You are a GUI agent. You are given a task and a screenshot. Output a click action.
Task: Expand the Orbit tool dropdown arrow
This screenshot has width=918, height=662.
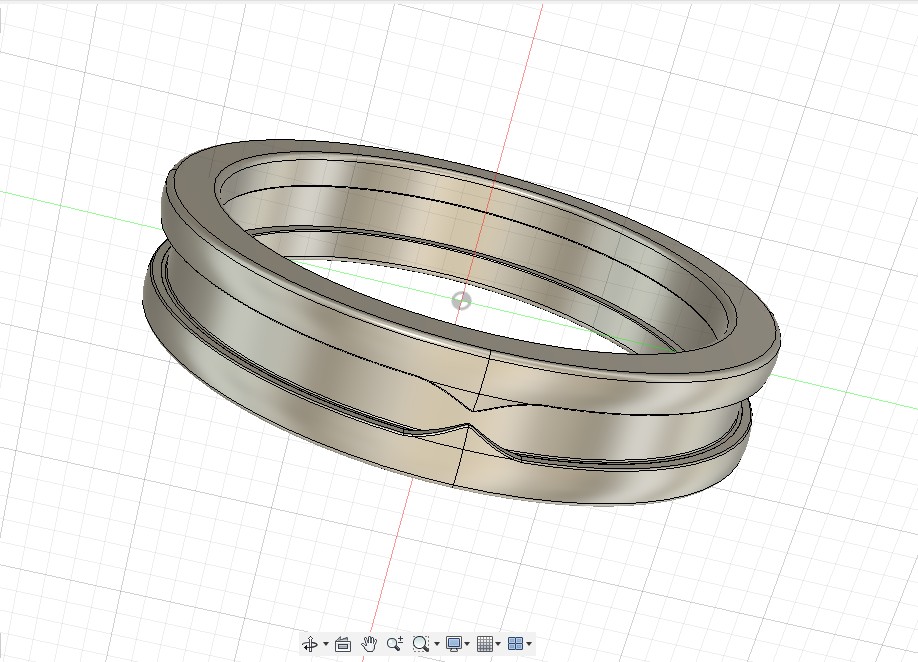[x=324, y=643]
